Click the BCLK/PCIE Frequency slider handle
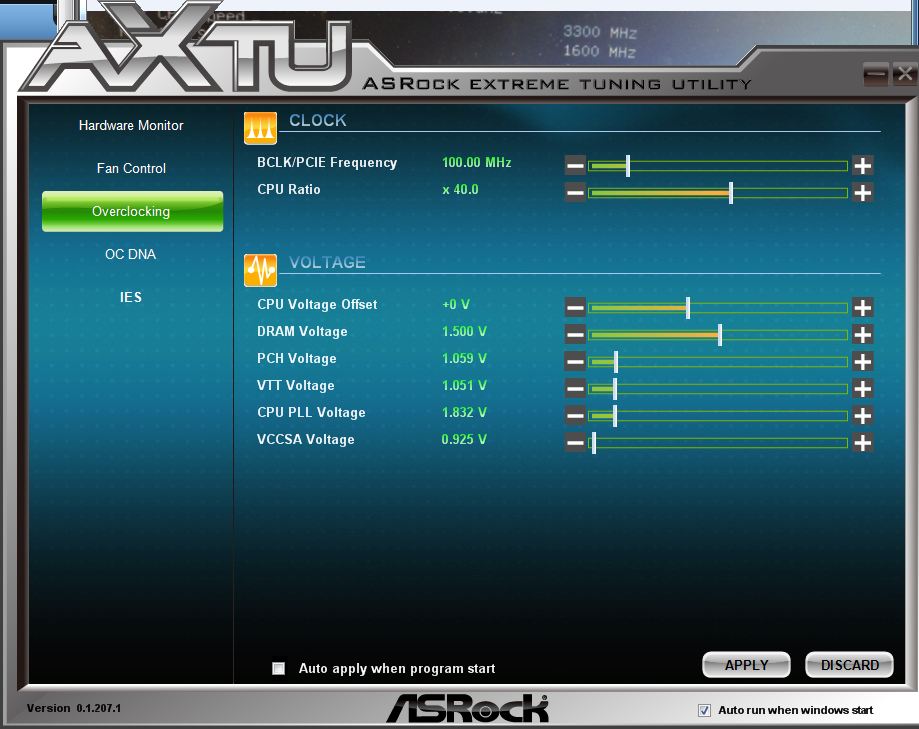 click(x=628, y=166)
